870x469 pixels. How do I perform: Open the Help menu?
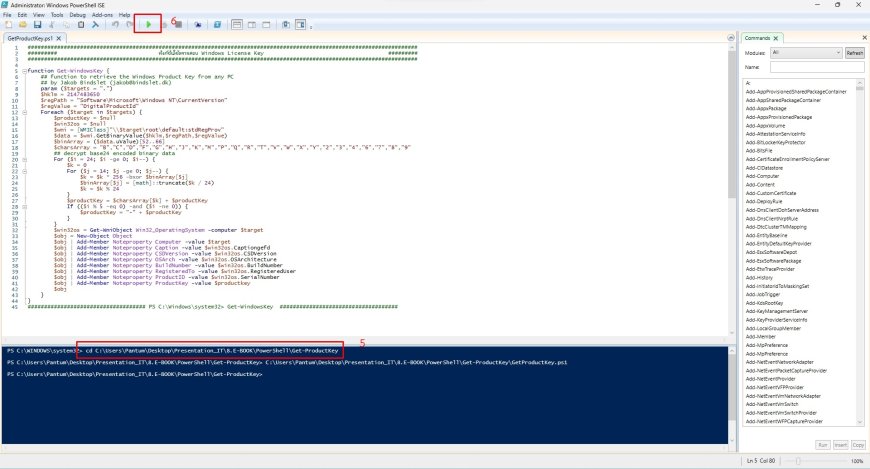[125, 15]
